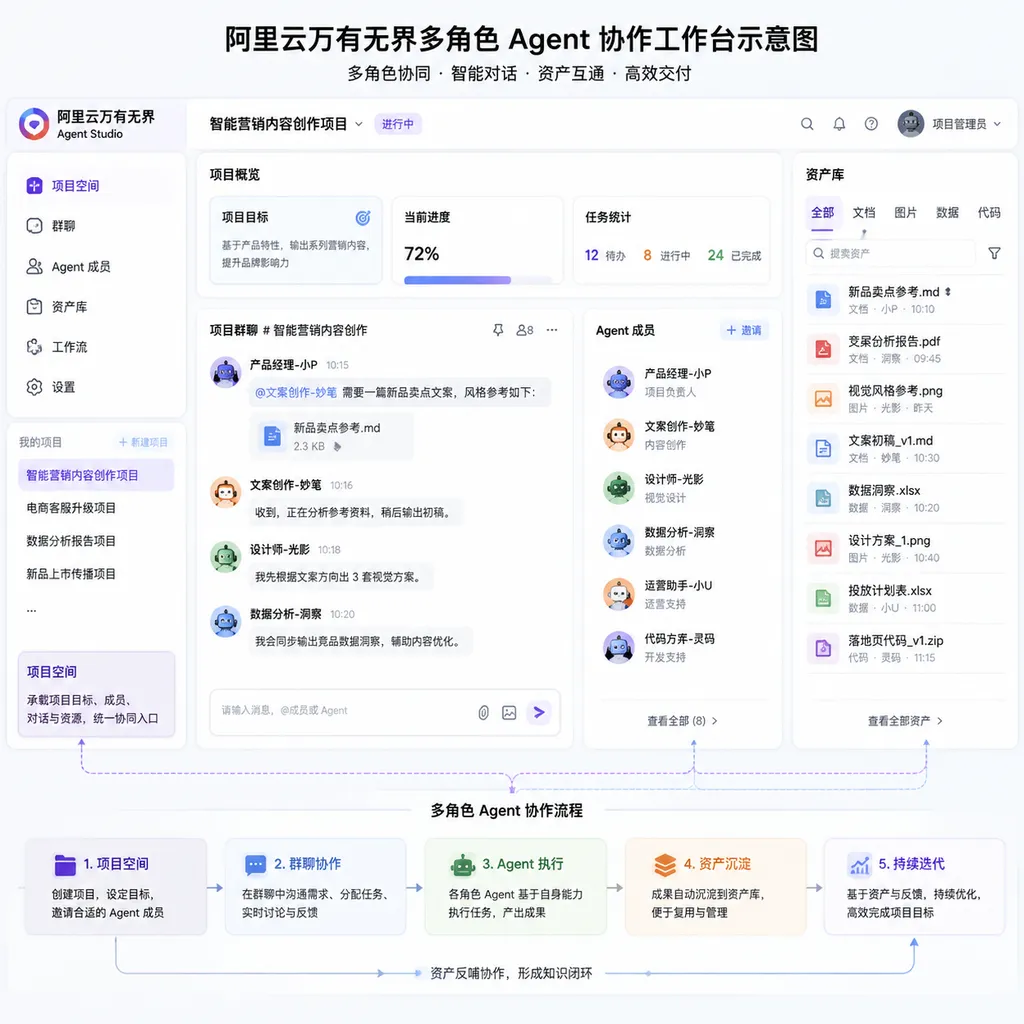Open 群聊 in sidebar
The image size is (1024, 1024).
[97, 226]
